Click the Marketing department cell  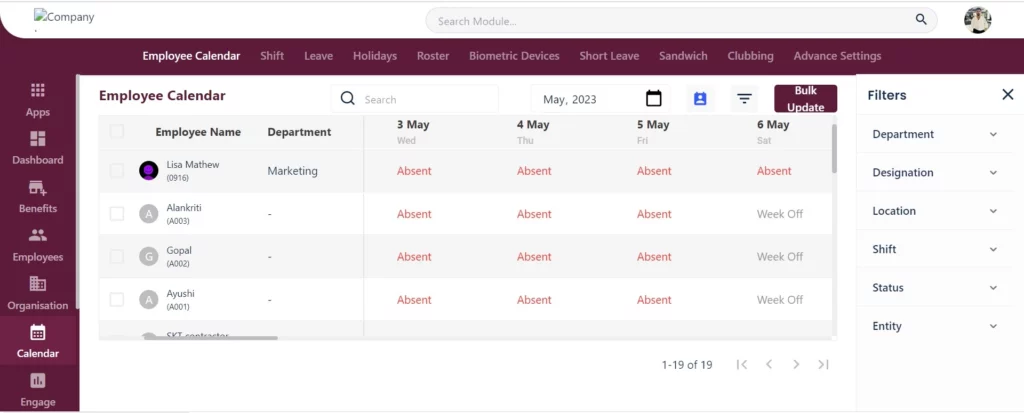(x=293, y=171)
